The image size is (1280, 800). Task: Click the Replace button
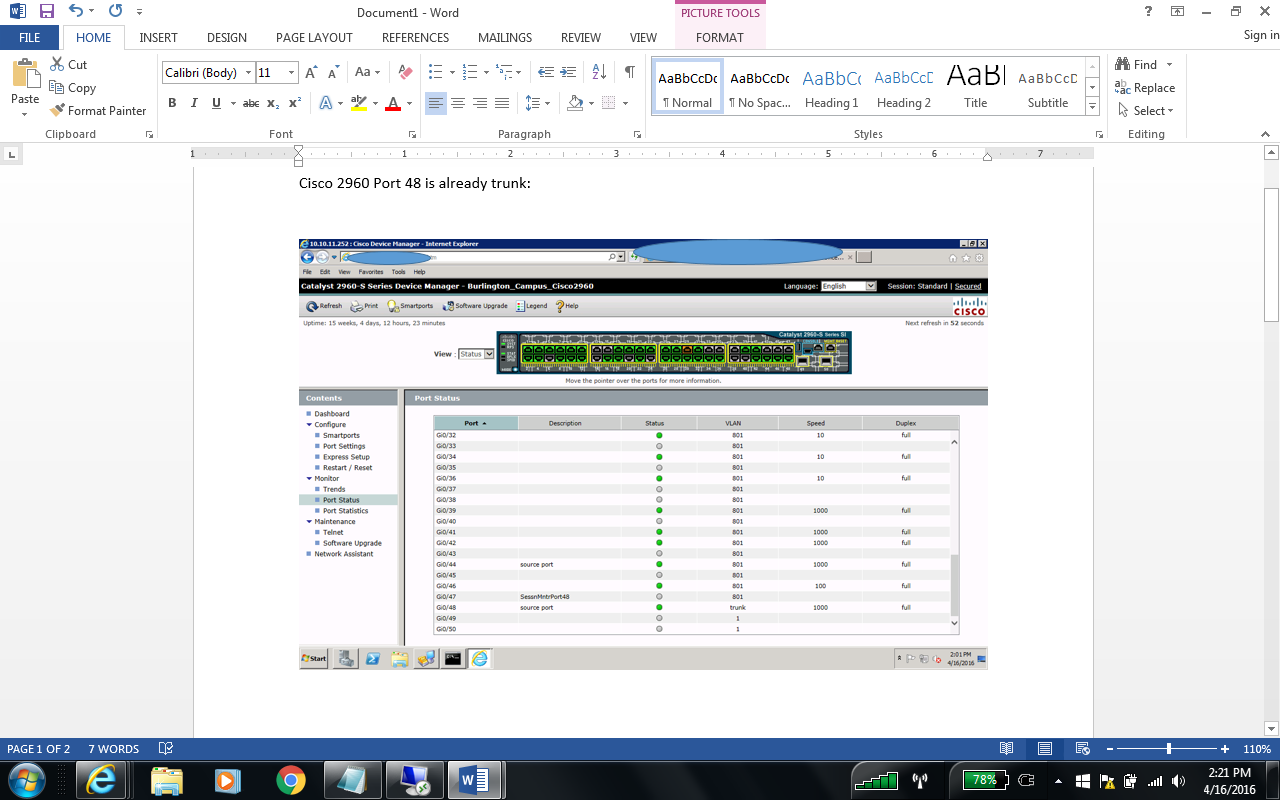click(1146, 88)
